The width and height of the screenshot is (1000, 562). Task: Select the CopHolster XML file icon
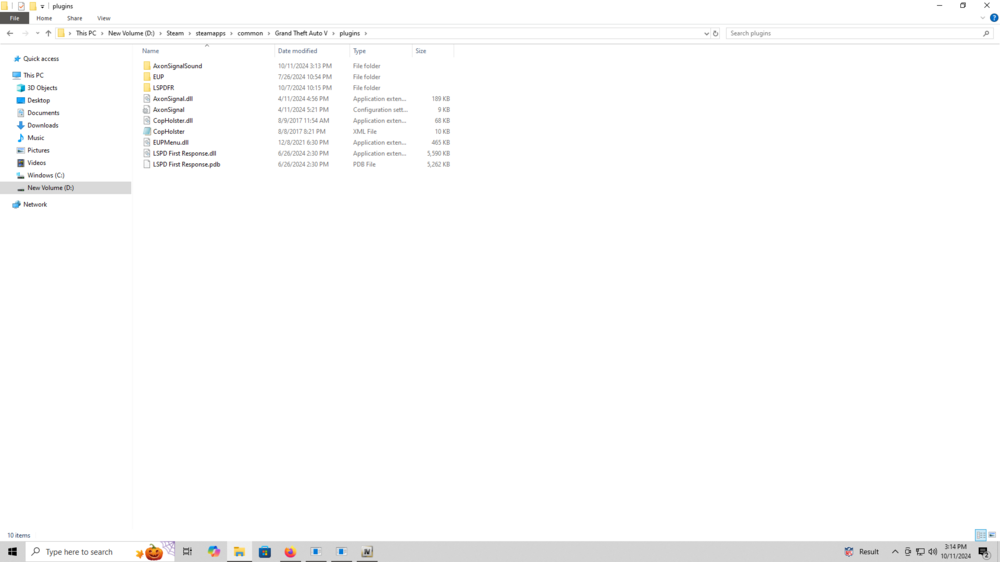click(147, 131)
